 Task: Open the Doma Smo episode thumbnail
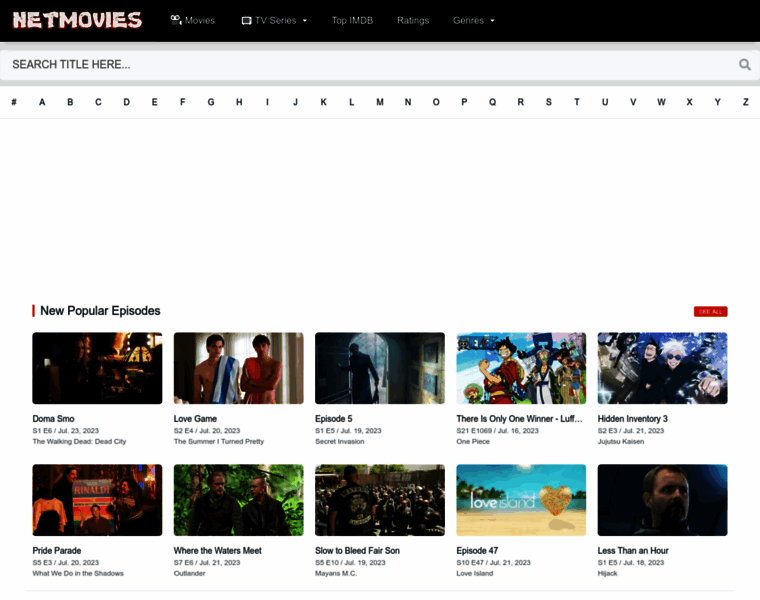coord(97,368)
